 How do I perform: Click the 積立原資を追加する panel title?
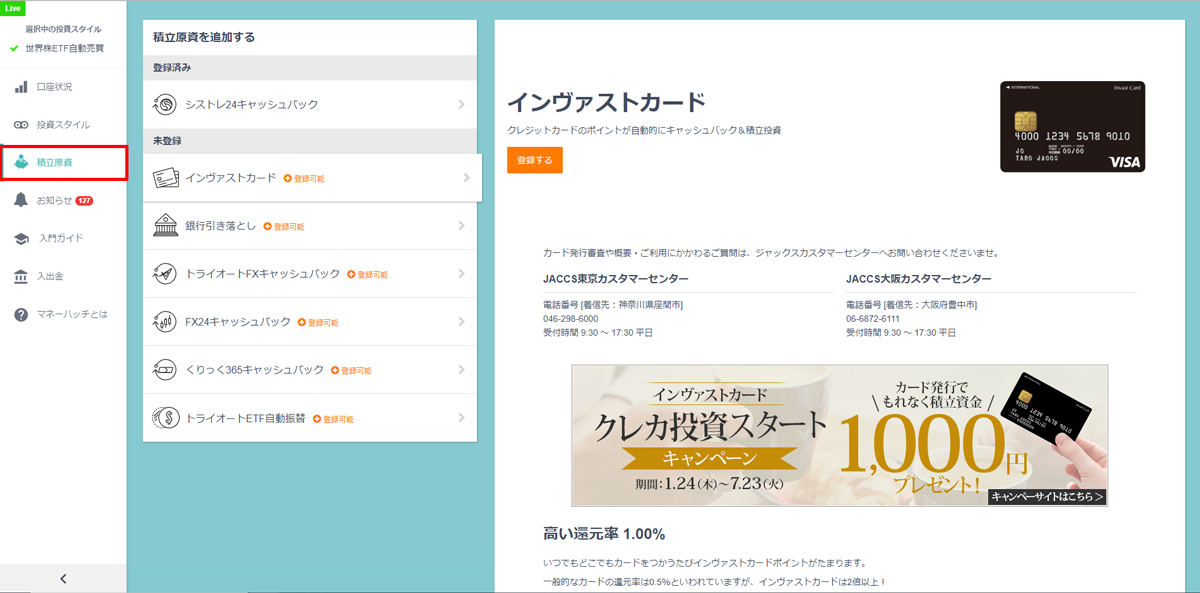pos(204,37)
